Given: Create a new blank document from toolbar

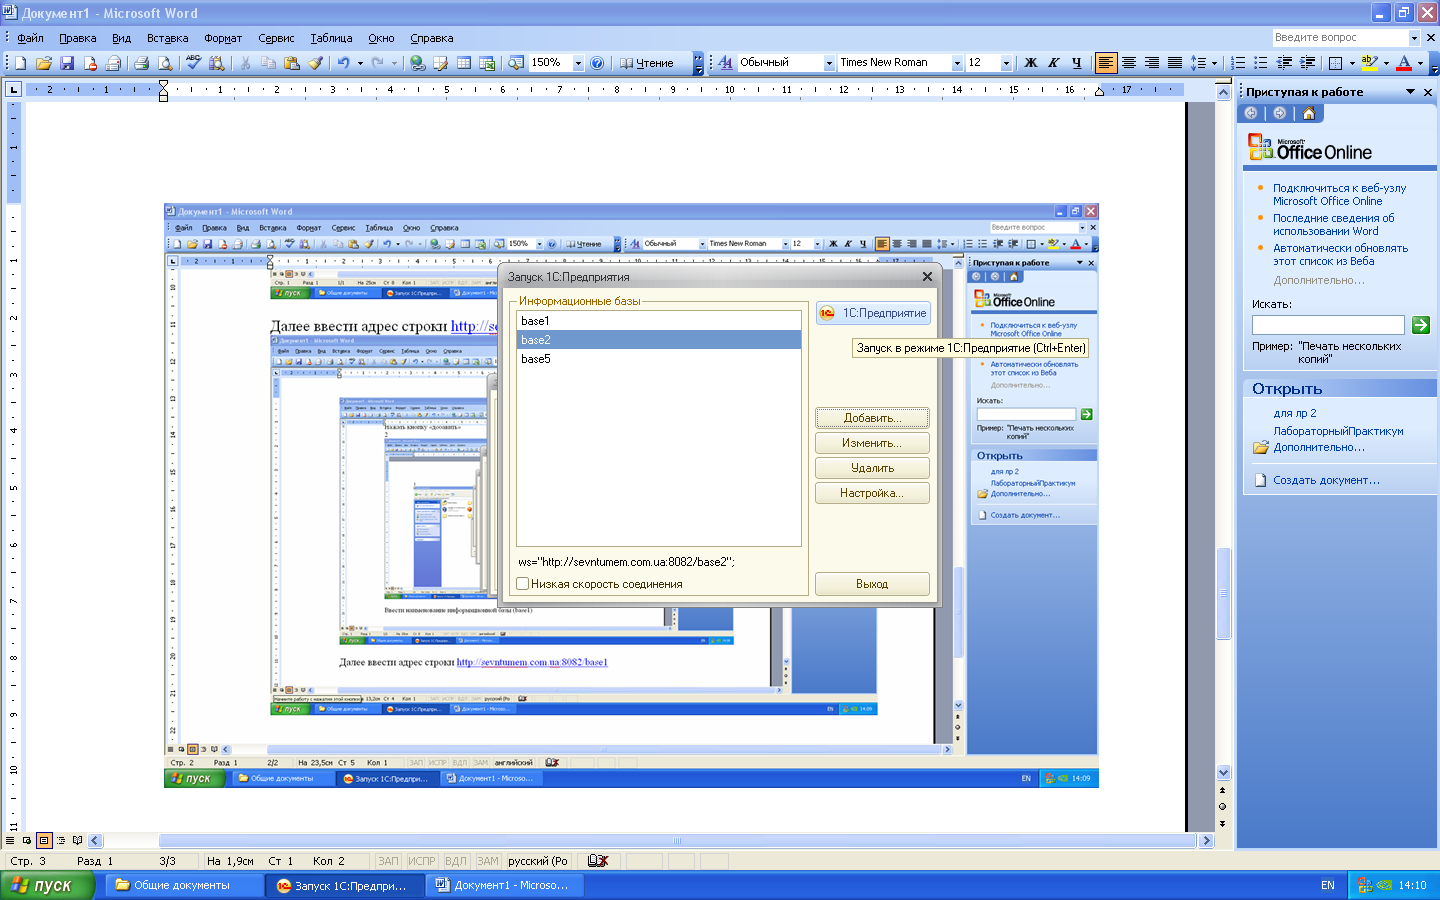Looking at the screenshot, I should [20, 63].
